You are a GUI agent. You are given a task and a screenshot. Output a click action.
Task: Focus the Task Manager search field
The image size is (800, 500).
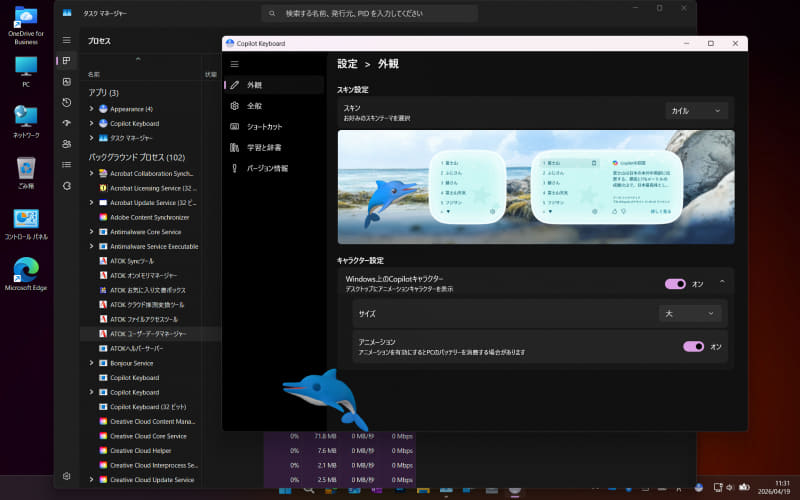369,13
